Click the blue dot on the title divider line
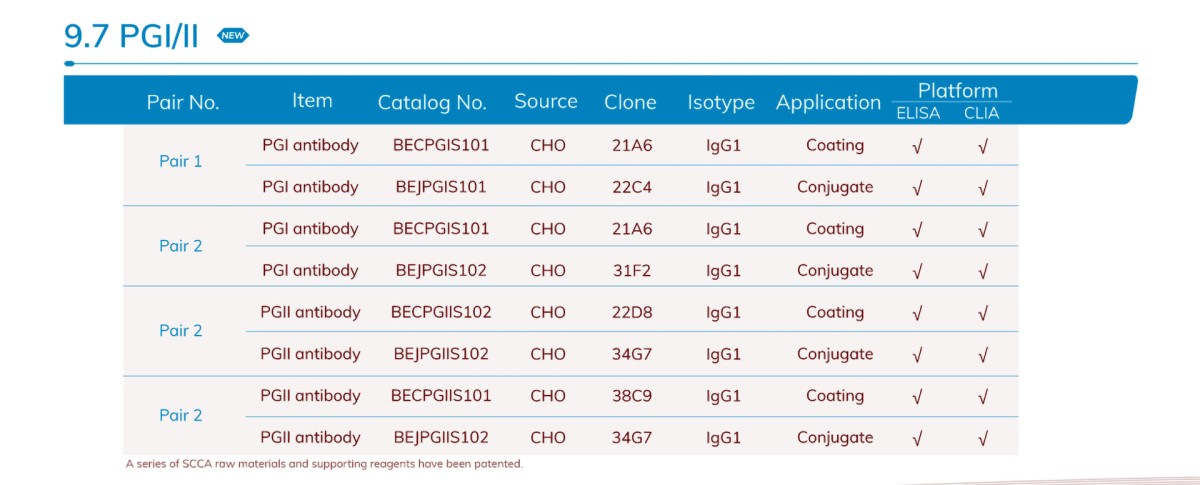The image size is (1200, 485). pyautogui.click(x=69, y=64)
